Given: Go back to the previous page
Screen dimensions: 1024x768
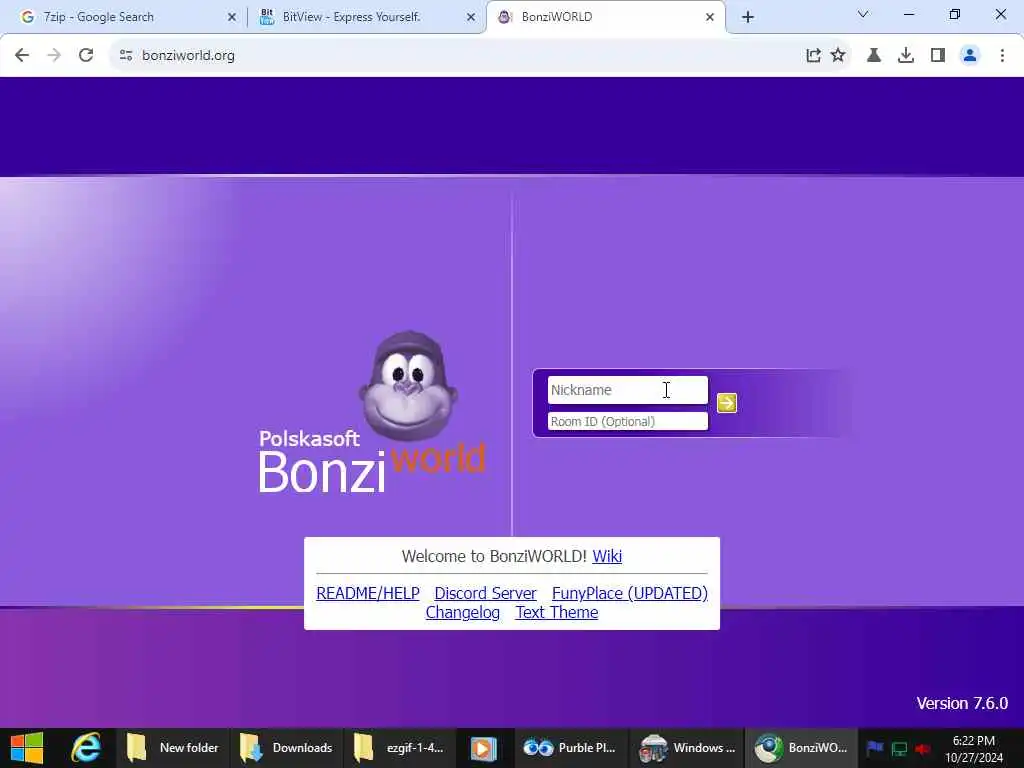Looking at the screenshot, I should point(22,56).
